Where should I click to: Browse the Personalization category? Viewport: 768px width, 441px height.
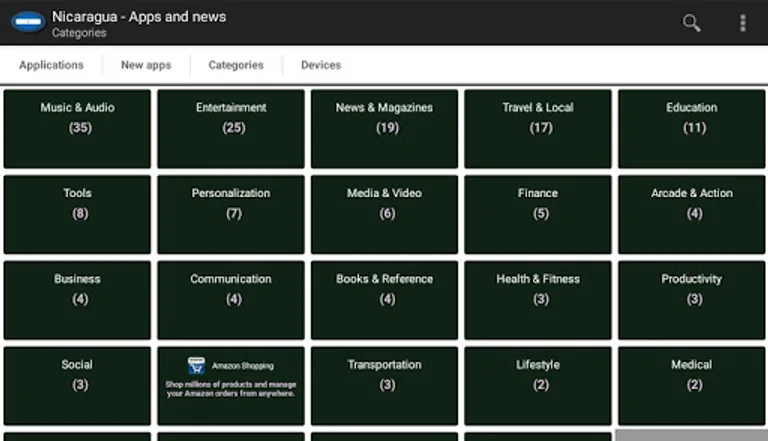231,215
